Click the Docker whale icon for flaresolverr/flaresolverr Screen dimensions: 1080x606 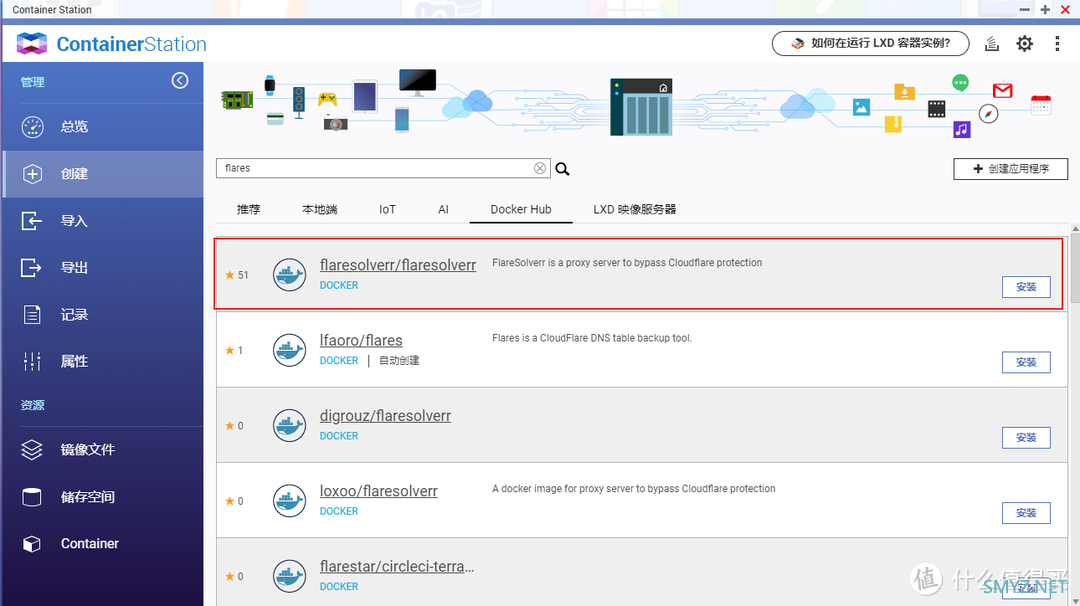point(289,275)
